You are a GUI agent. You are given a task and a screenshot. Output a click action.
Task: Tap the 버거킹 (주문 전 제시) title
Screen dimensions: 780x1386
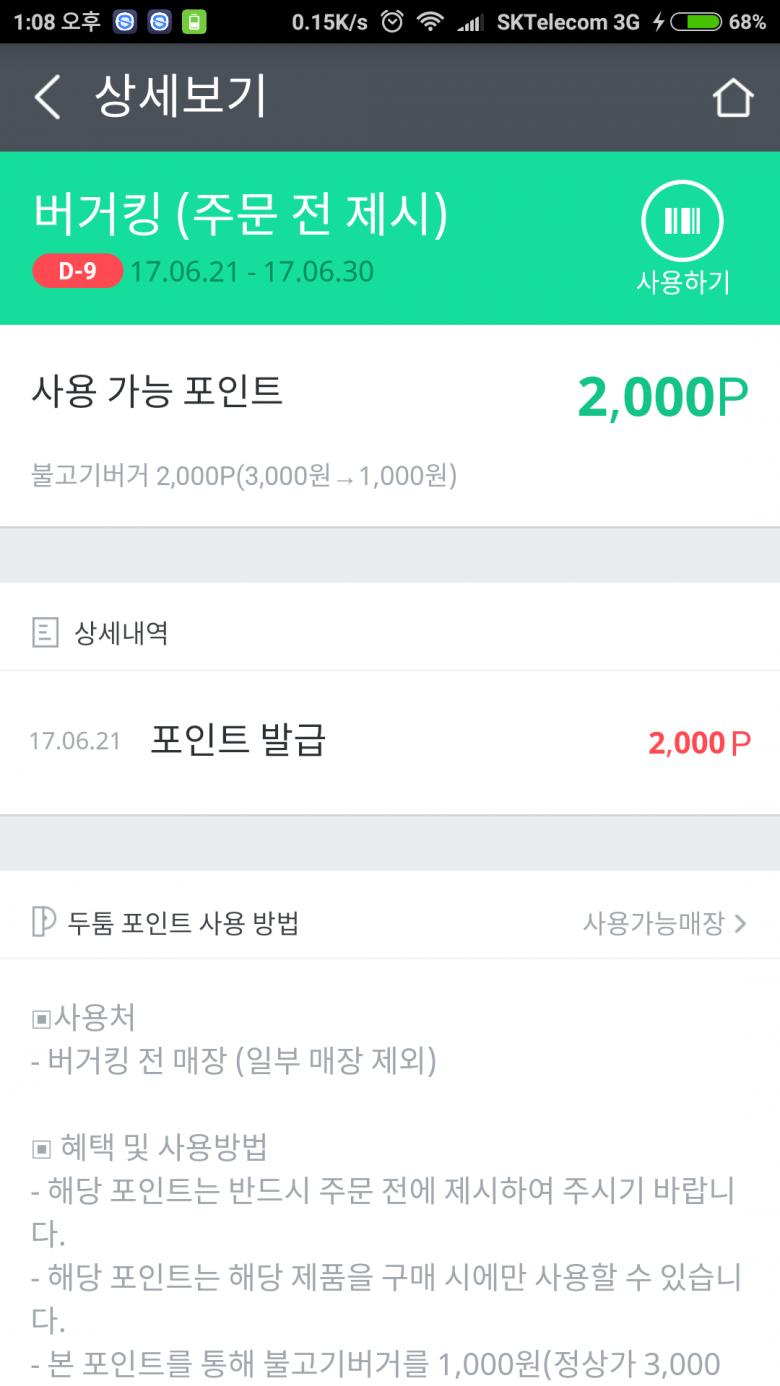240,214
